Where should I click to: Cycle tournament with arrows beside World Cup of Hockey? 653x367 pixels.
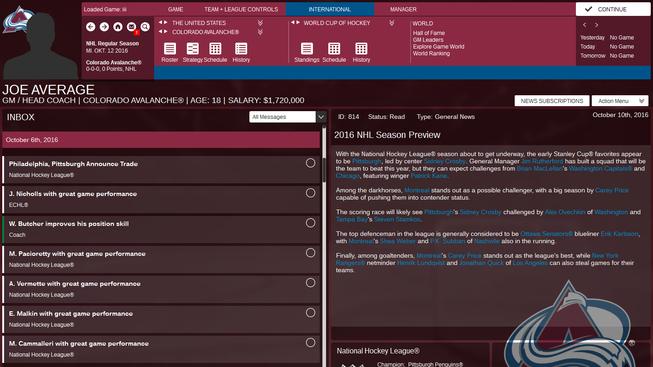295,22
